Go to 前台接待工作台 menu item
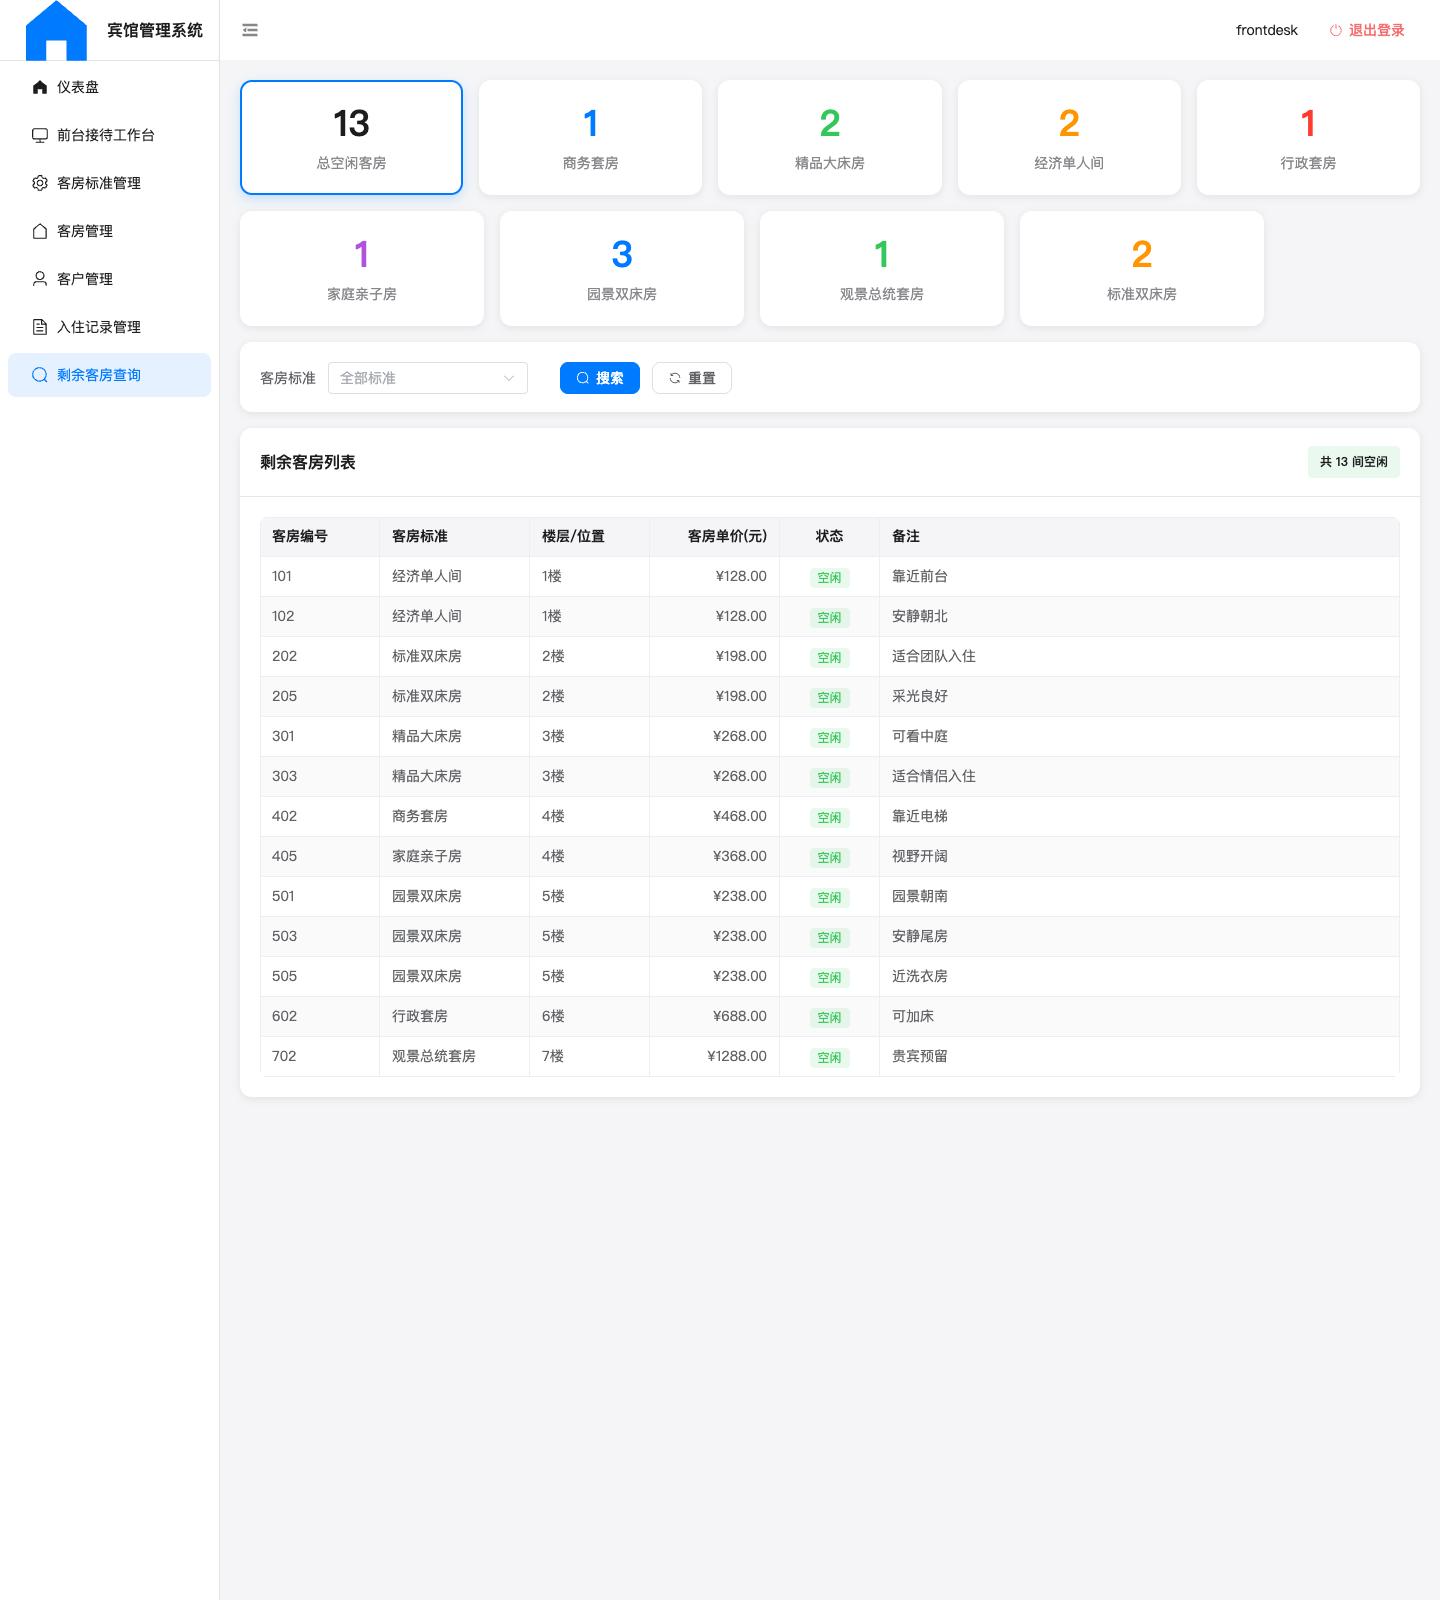 [110, 135]
